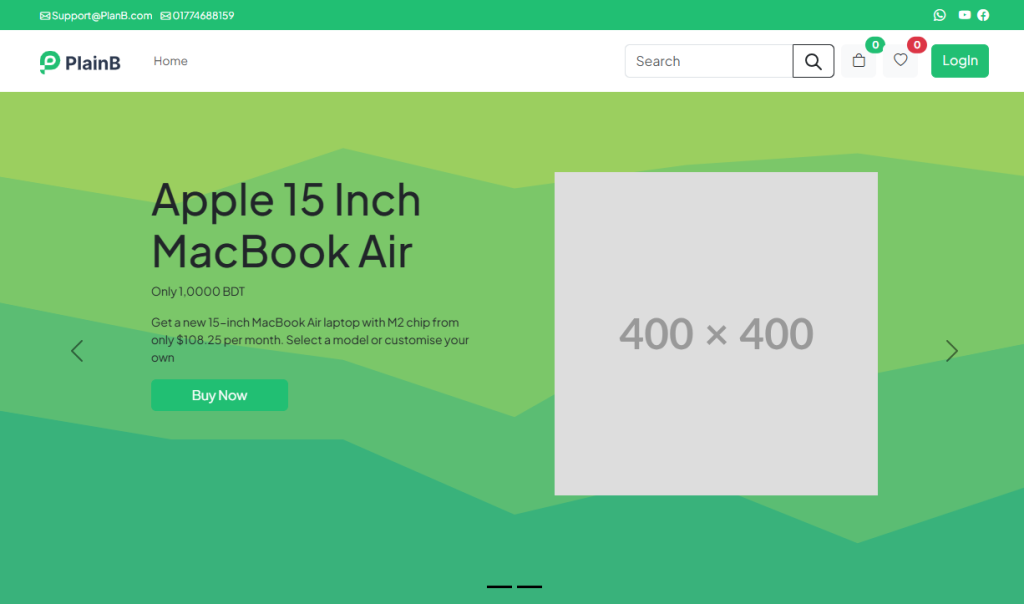The width and height of the screenshot is (1024, 604).
Task: Click the Buy Now button
Action: click(219, 395)
